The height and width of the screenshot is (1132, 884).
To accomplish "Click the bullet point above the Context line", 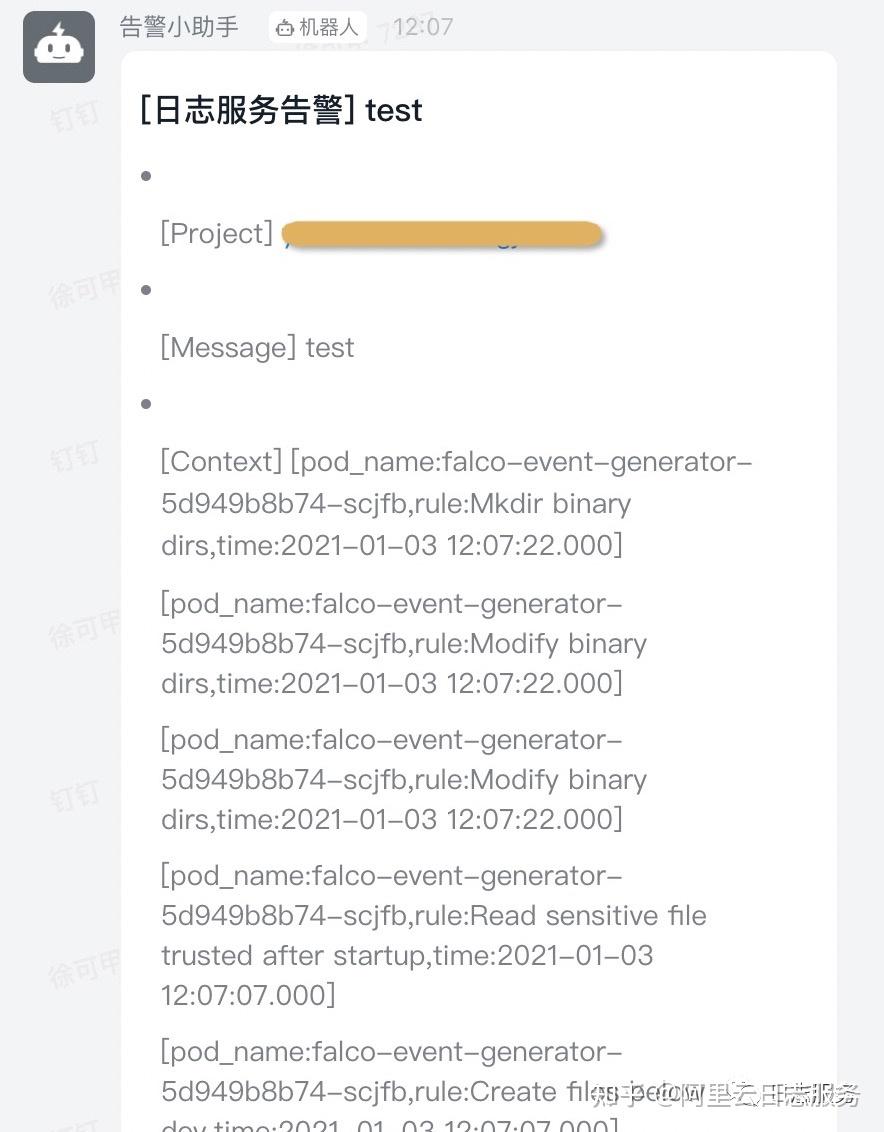I will click(146, 404).
